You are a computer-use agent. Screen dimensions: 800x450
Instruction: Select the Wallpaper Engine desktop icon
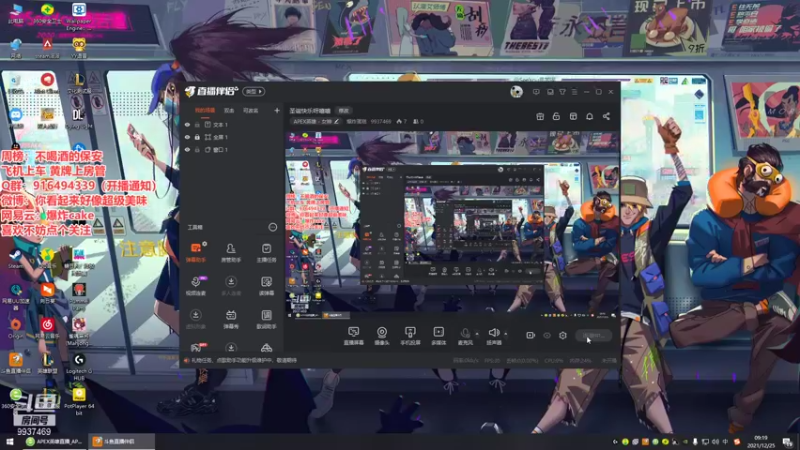[79, 16]
